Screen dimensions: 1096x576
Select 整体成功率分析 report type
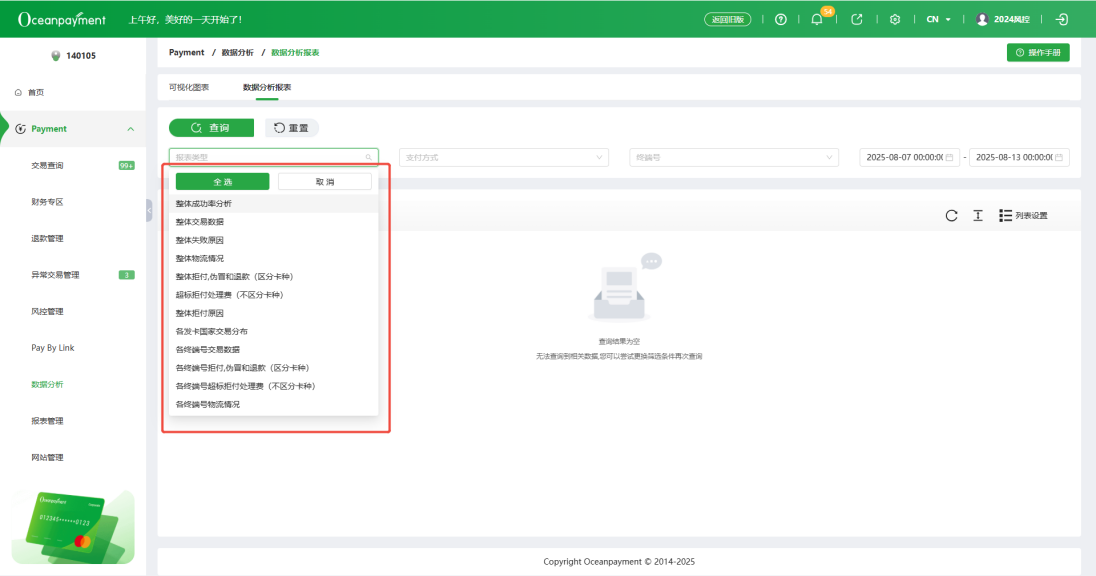[x=273, y=203]
